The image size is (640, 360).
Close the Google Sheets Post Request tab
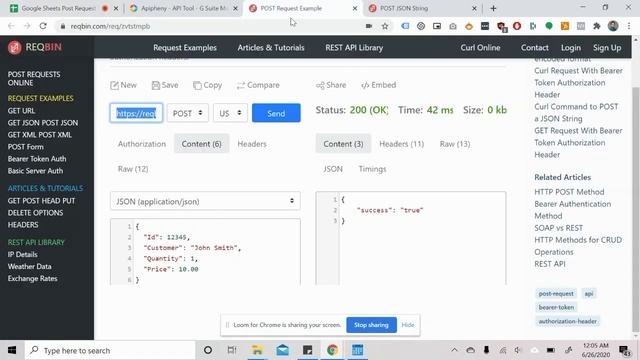(116, 8)
